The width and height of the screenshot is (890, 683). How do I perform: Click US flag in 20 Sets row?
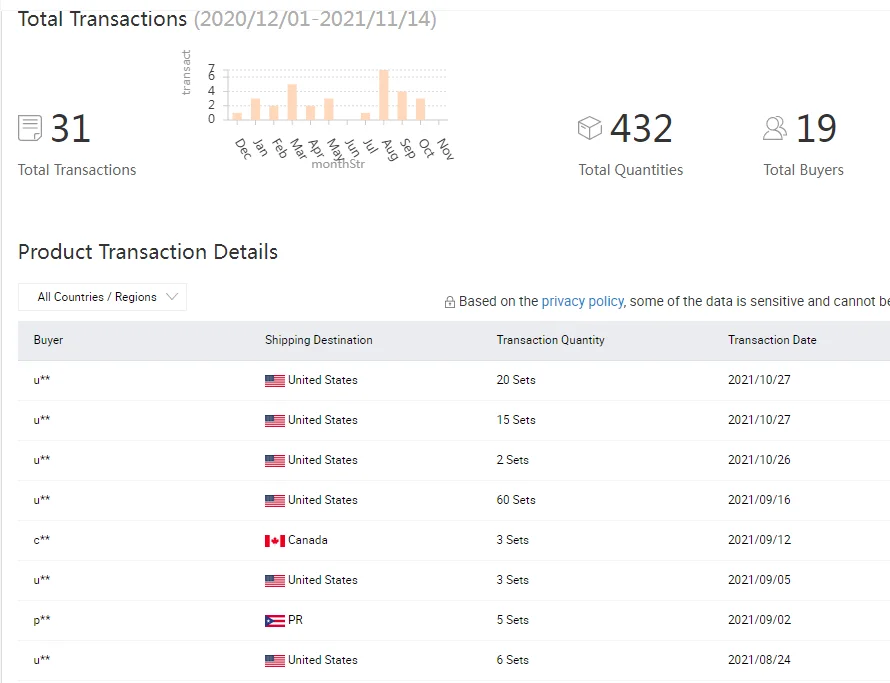[x=274, y=380]
